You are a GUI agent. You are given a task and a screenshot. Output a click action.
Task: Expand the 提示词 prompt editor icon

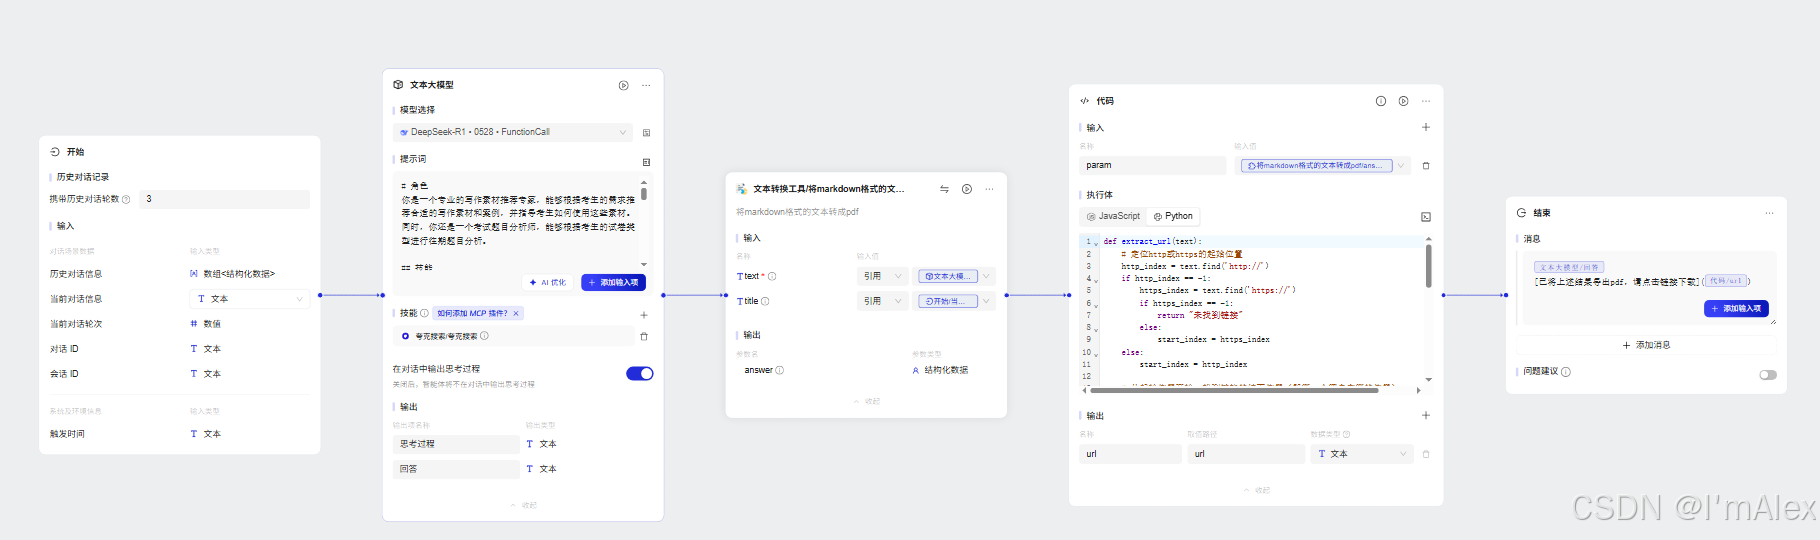coord(646,161)
